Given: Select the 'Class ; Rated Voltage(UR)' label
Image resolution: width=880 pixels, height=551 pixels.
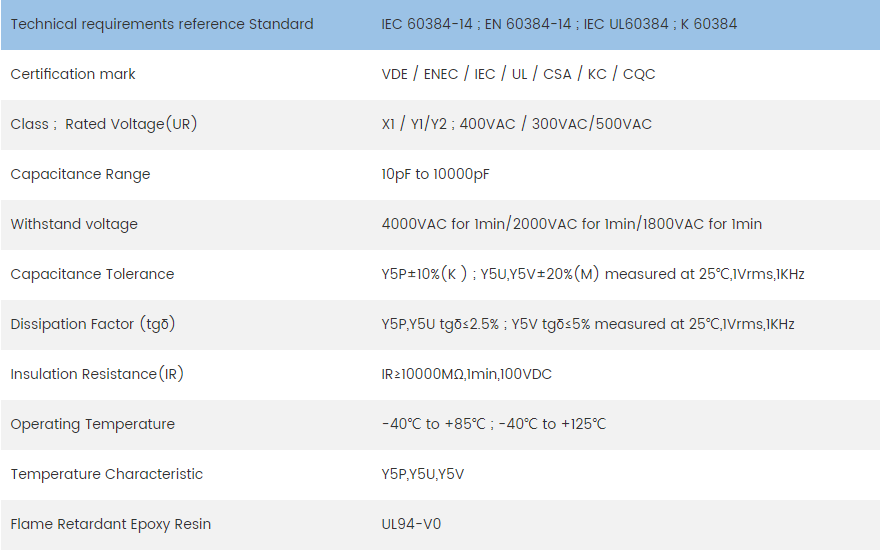Looking at the screenshot, I should [104, 124].
